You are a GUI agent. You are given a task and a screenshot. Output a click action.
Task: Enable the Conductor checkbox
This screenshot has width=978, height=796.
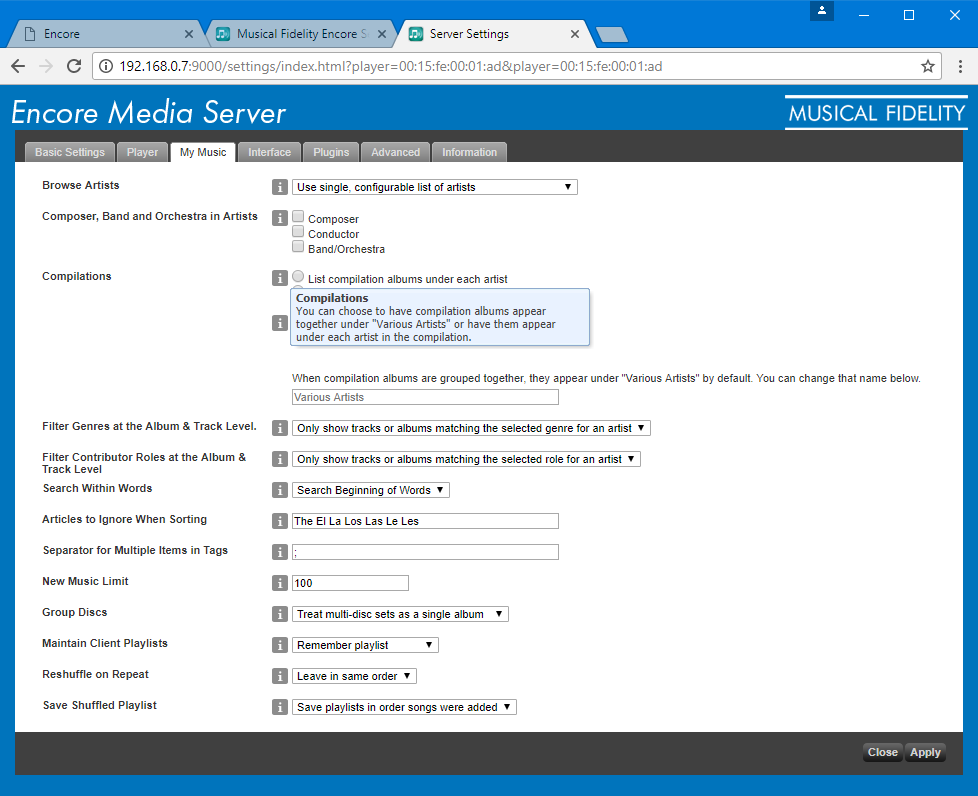pos(298,231)
